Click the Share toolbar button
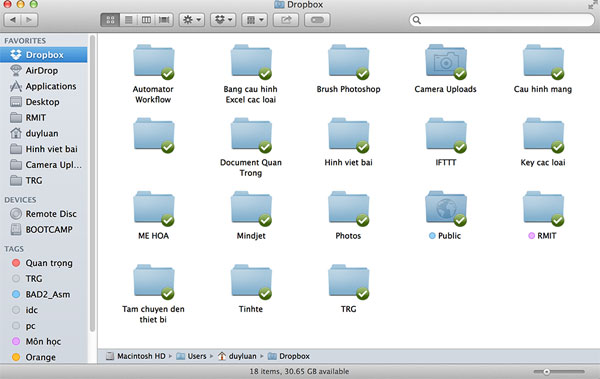Image resolution: width=600 pixels, height=379 pixels. coord(286,20)
